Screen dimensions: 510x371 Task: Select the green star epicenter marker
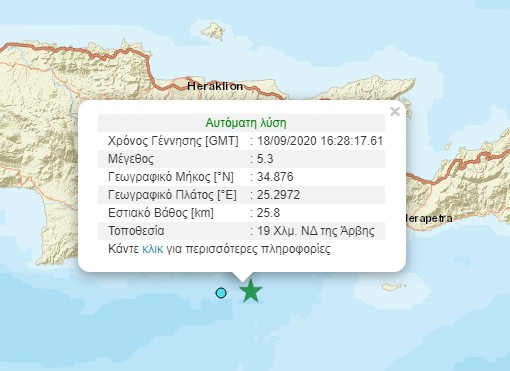[251, 291]
